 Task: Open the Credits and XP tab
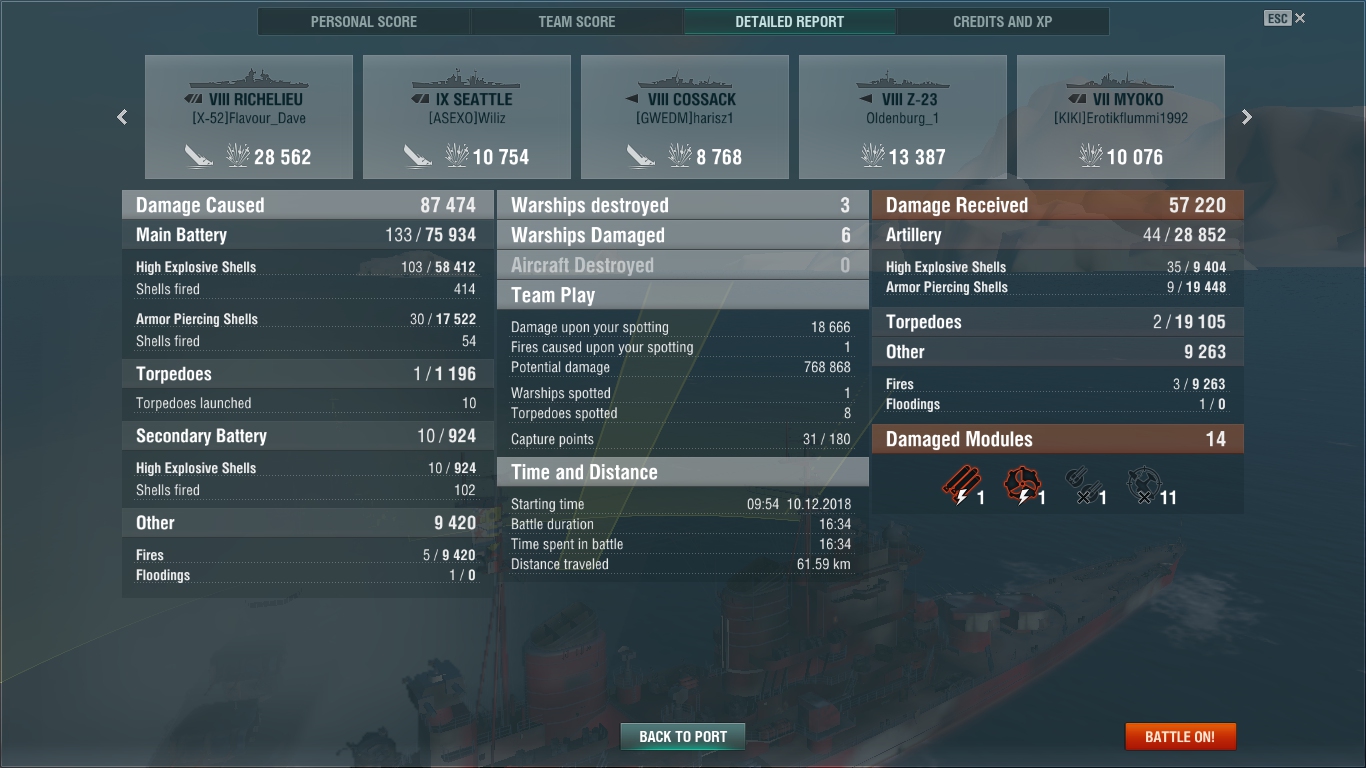[x=1003, y=21]
